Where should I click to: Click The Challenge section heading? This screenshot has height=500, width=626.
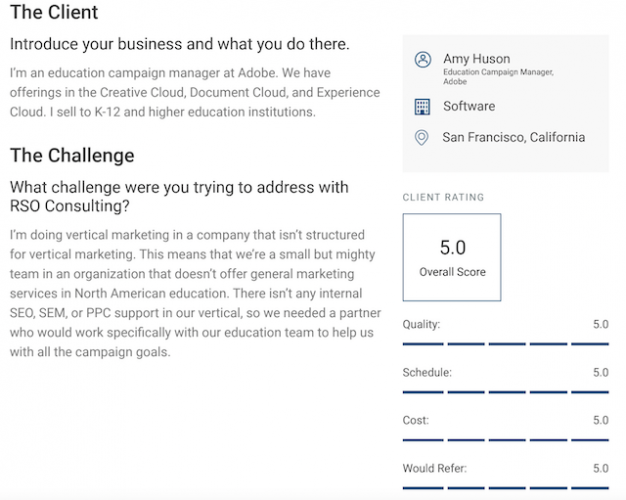71,156
